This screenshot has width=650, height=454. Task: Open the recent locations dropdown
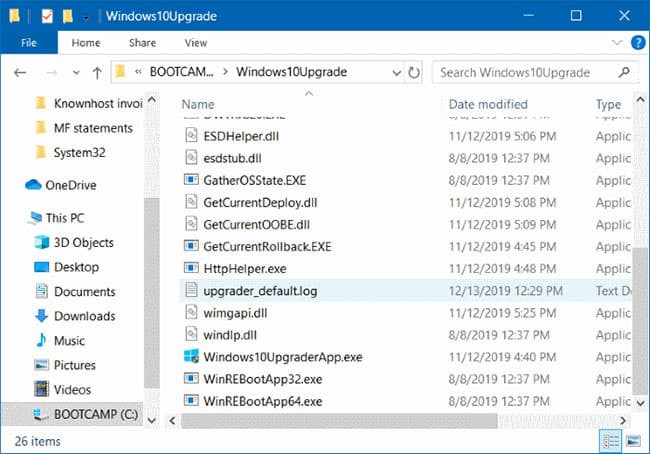[x=76, y=73]
